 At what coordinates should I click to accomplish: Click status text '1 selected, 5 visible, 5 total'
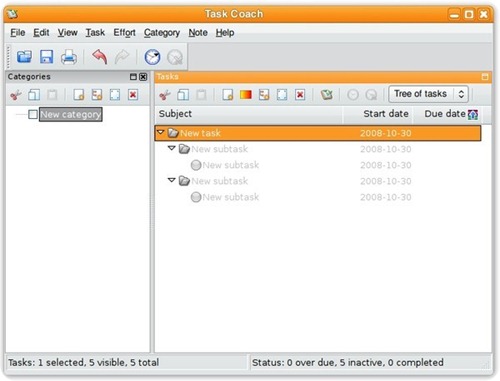[x=98, y=363]
